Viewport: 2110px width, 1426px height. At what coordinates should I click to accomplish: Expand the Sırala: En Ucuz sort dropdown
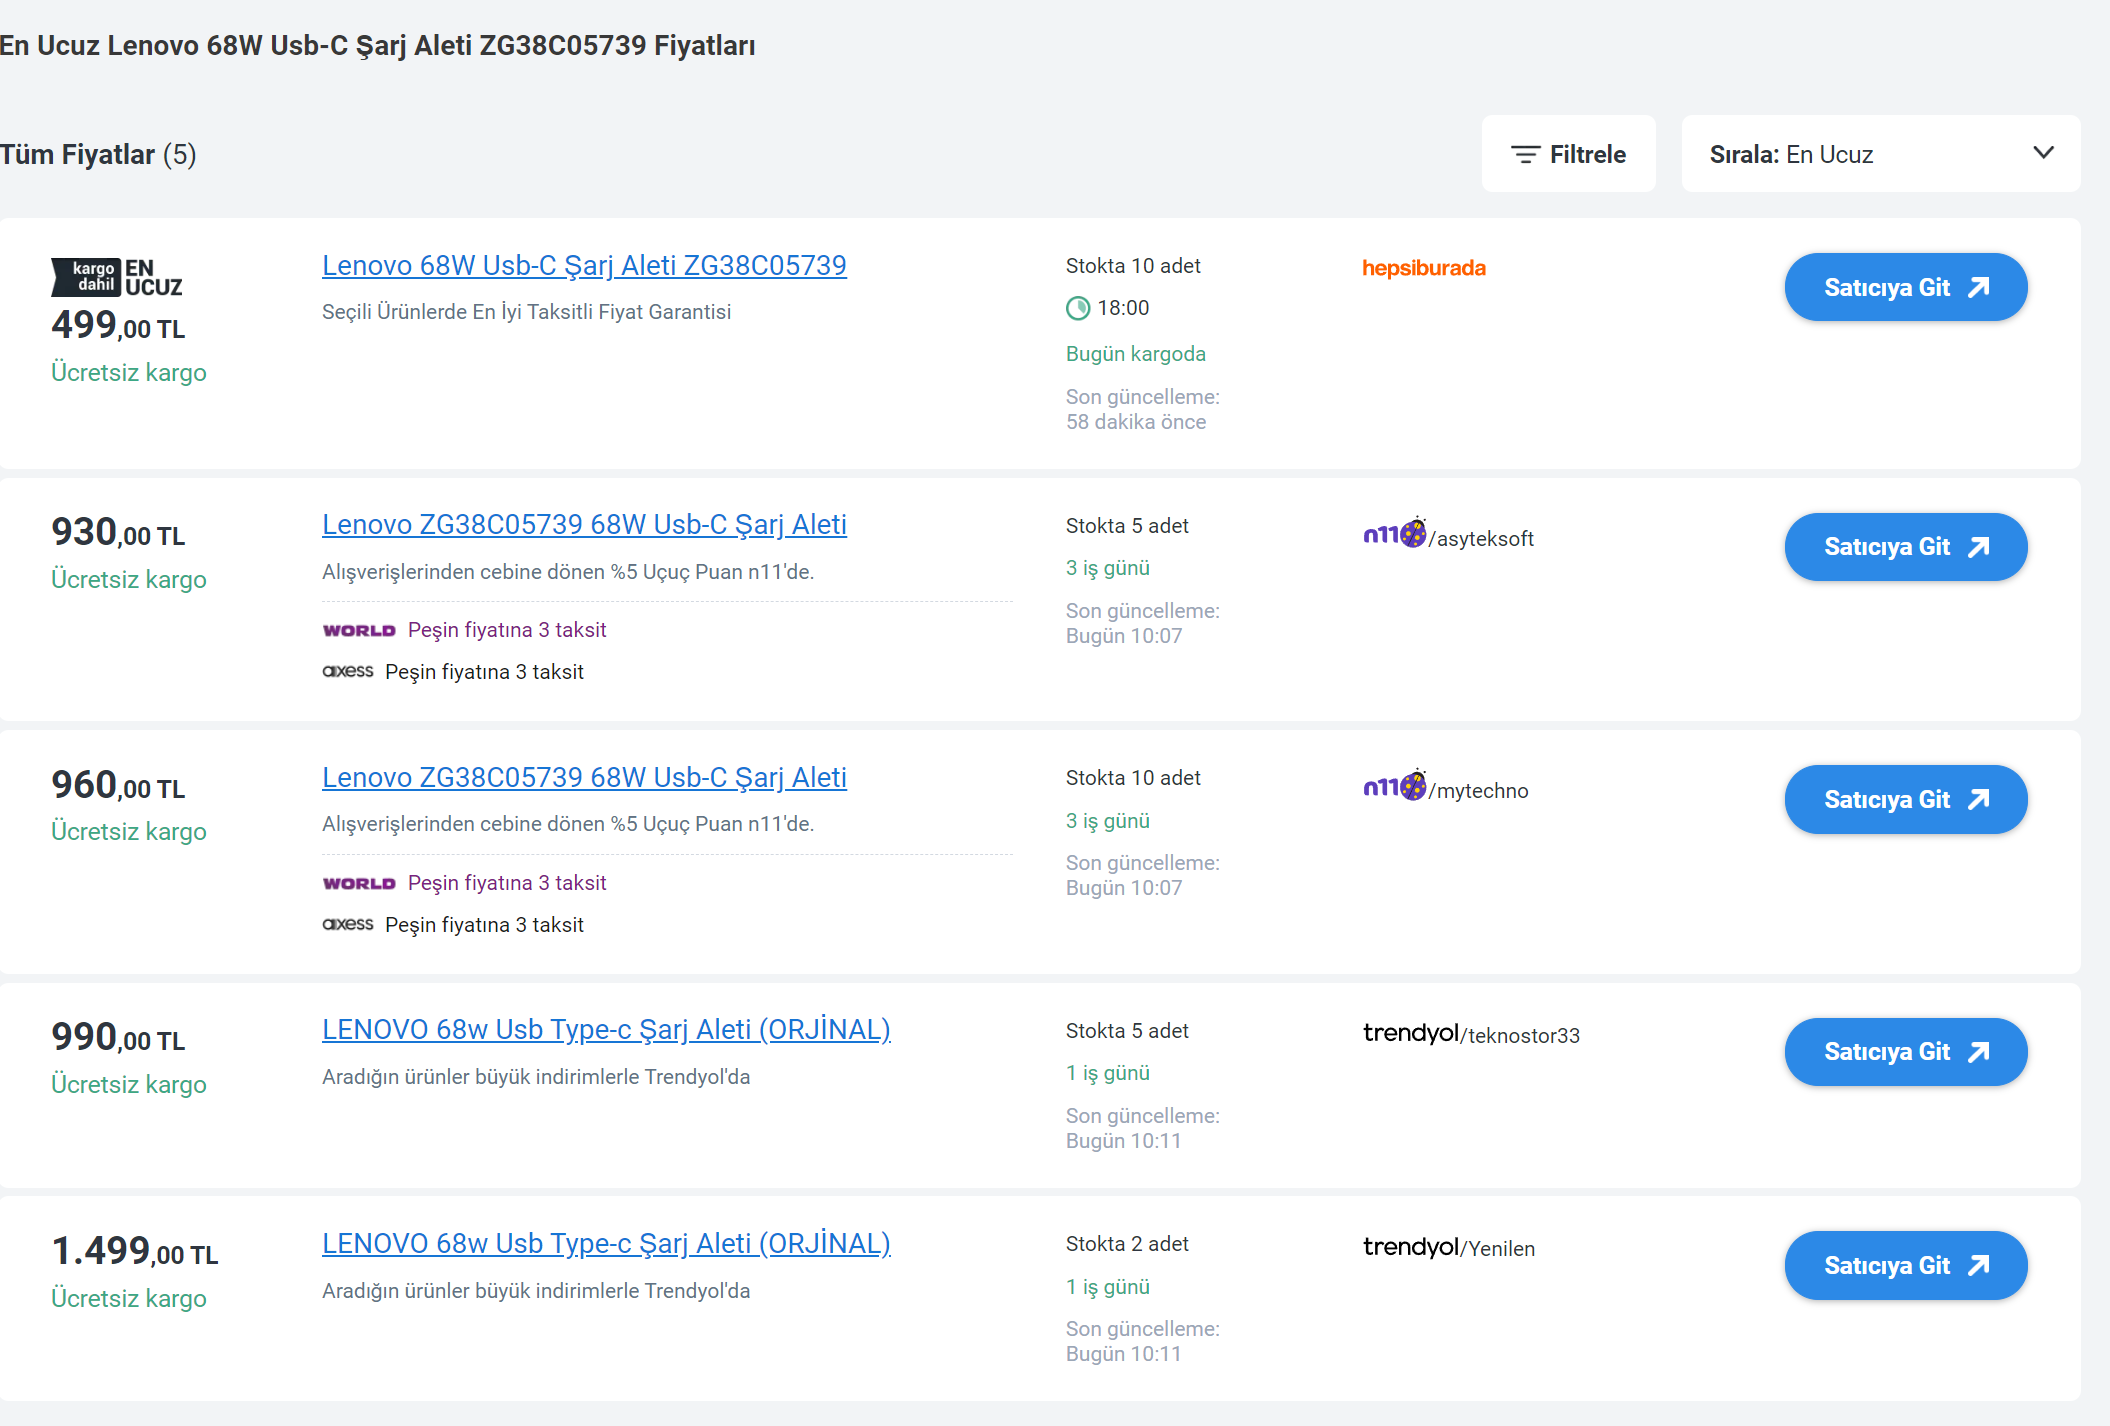(x=1880, y=154)
